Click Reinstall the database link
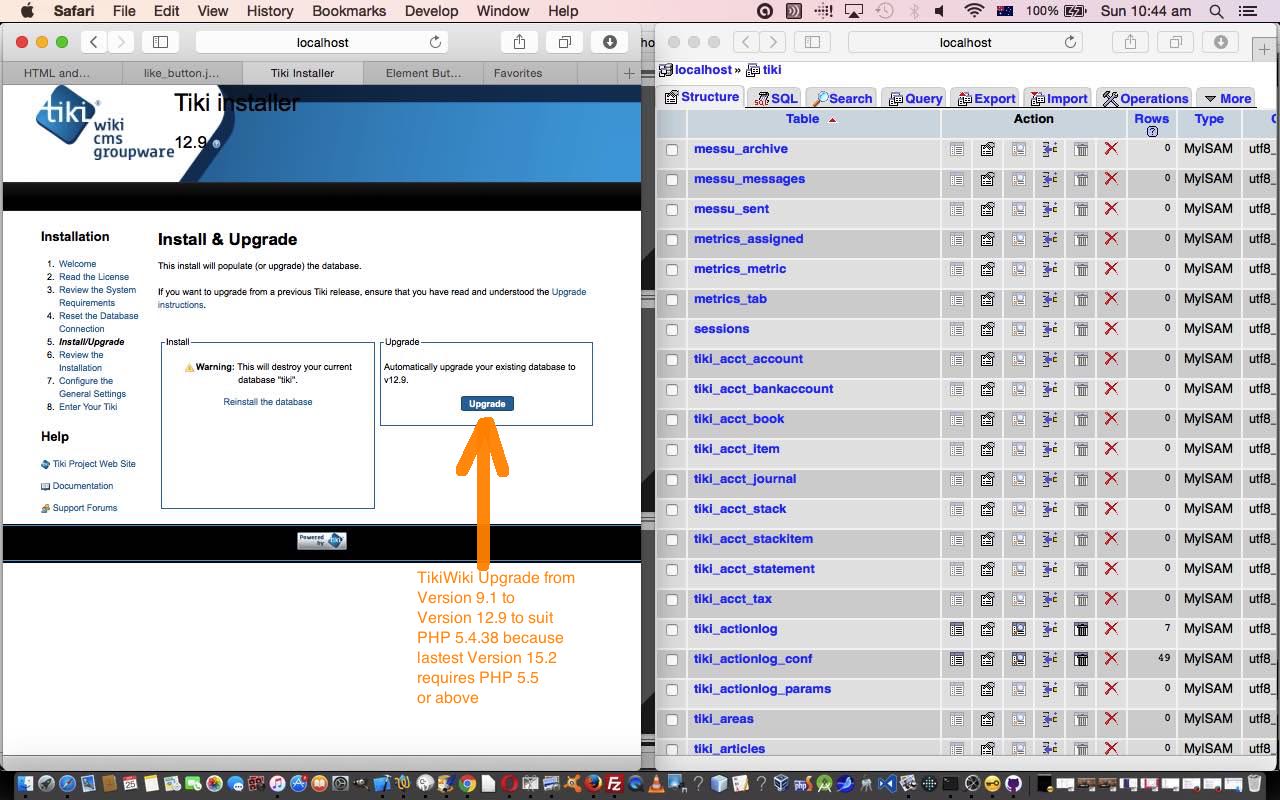 [268, 402]
